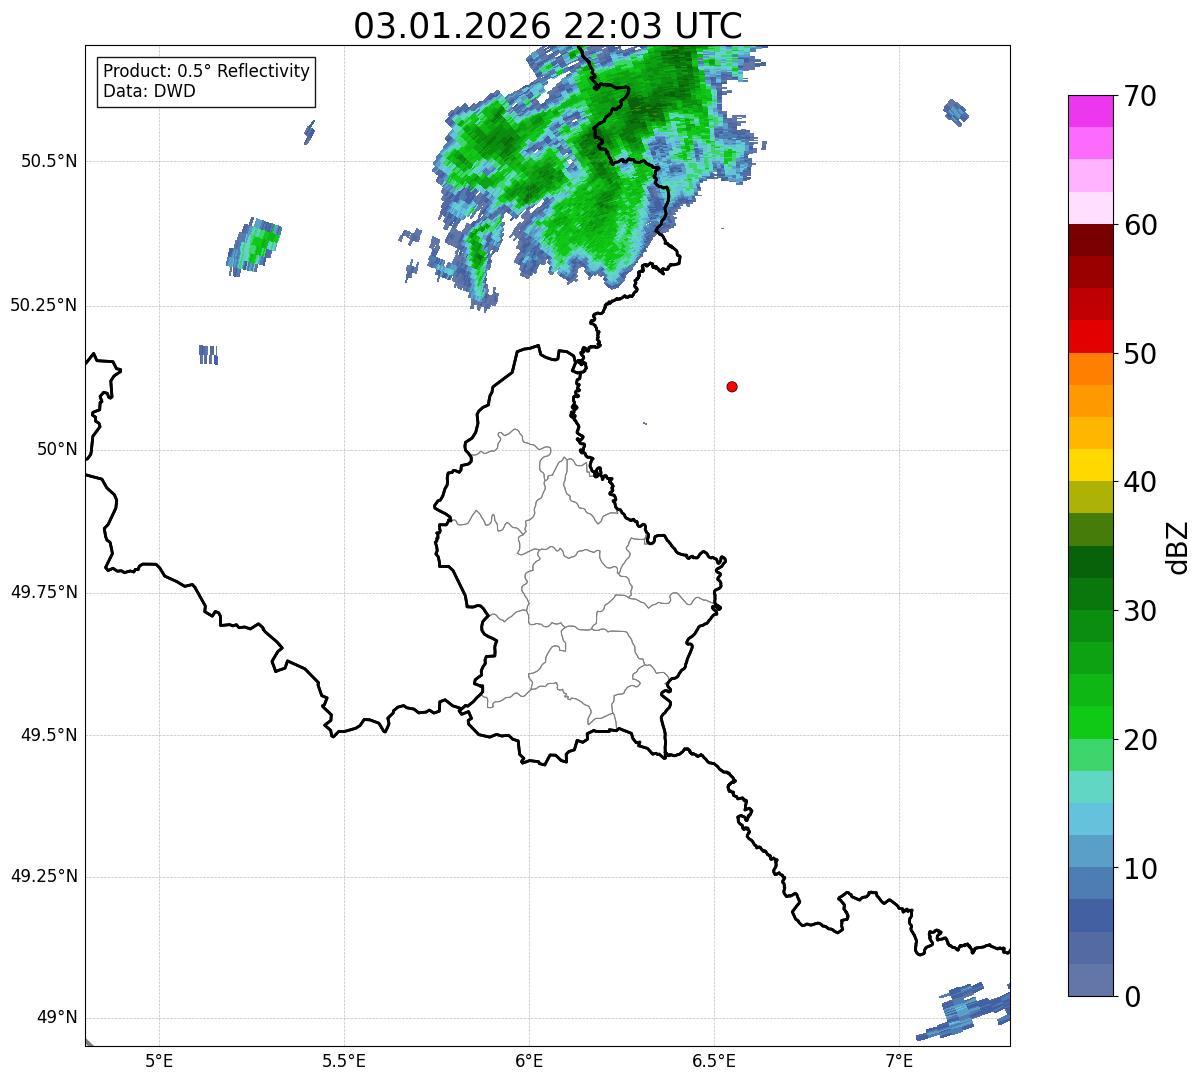Click the dBZ colorbar axis label

[1178, 546]
